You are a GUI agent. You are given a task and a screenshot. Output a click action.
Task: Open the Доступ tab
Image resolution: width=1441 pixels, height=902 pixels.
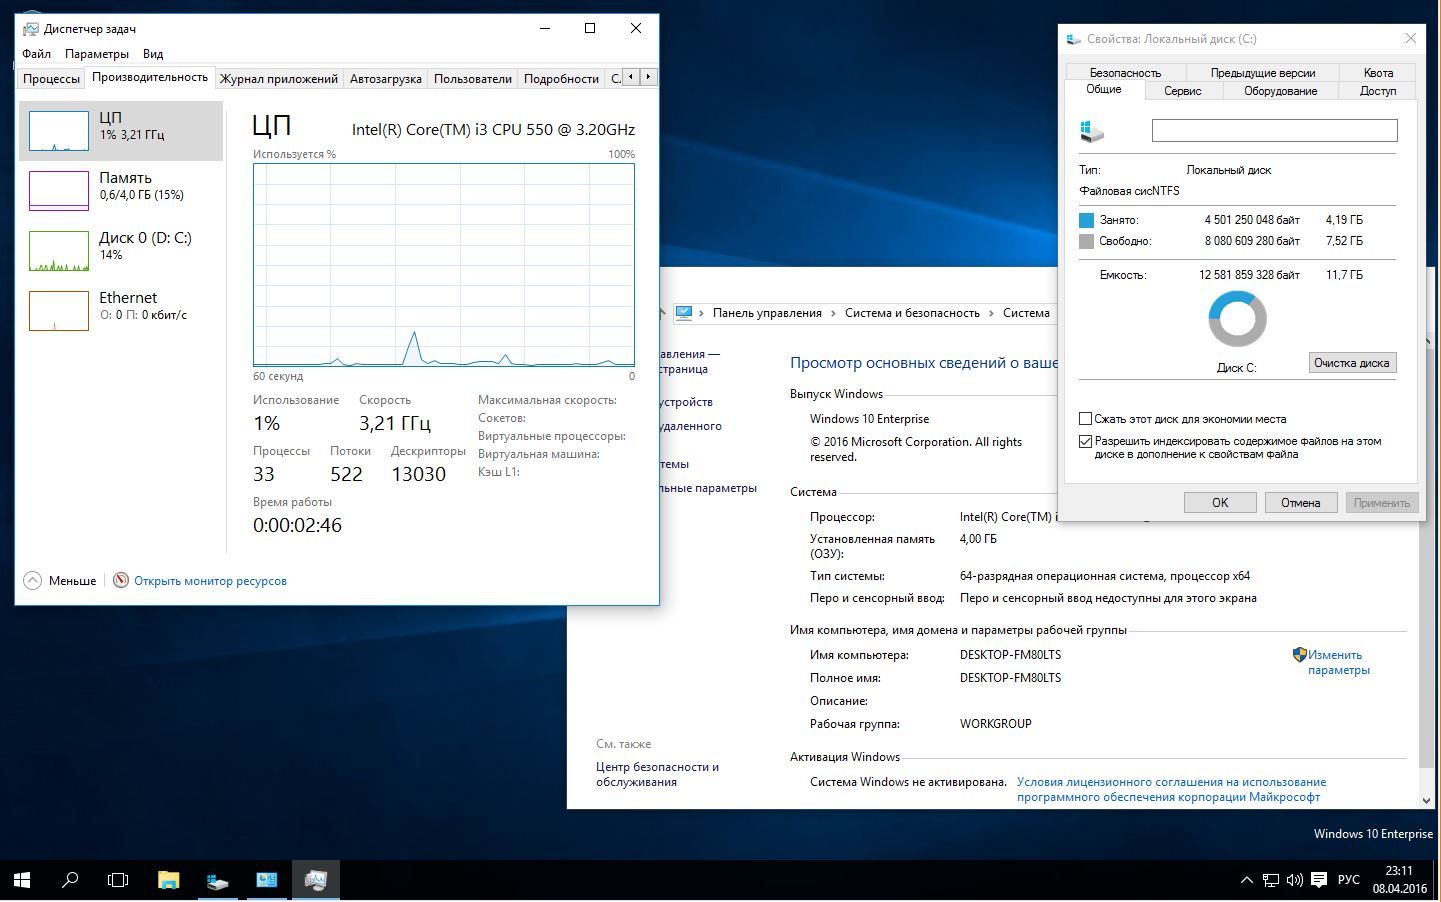pyautogui.click(x=1378, y=90)
